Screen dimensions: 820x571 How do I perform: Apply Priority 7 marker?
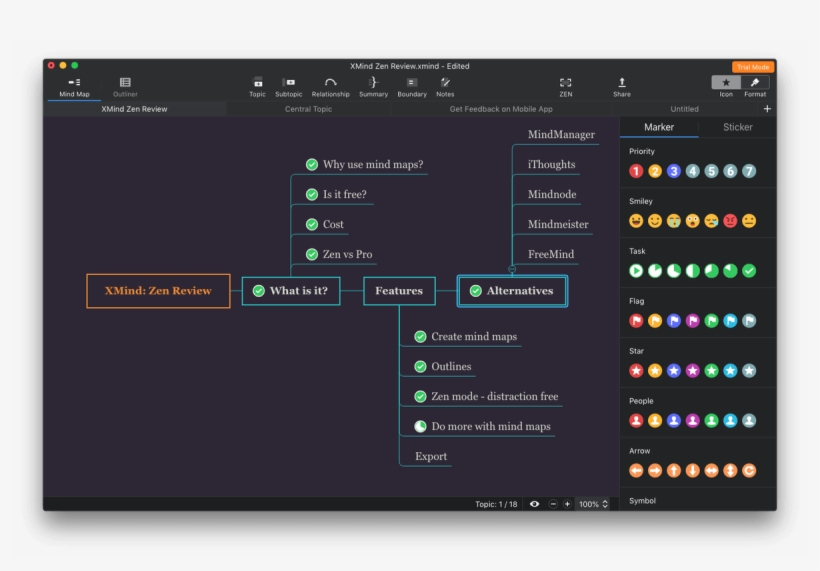[749, 171]
